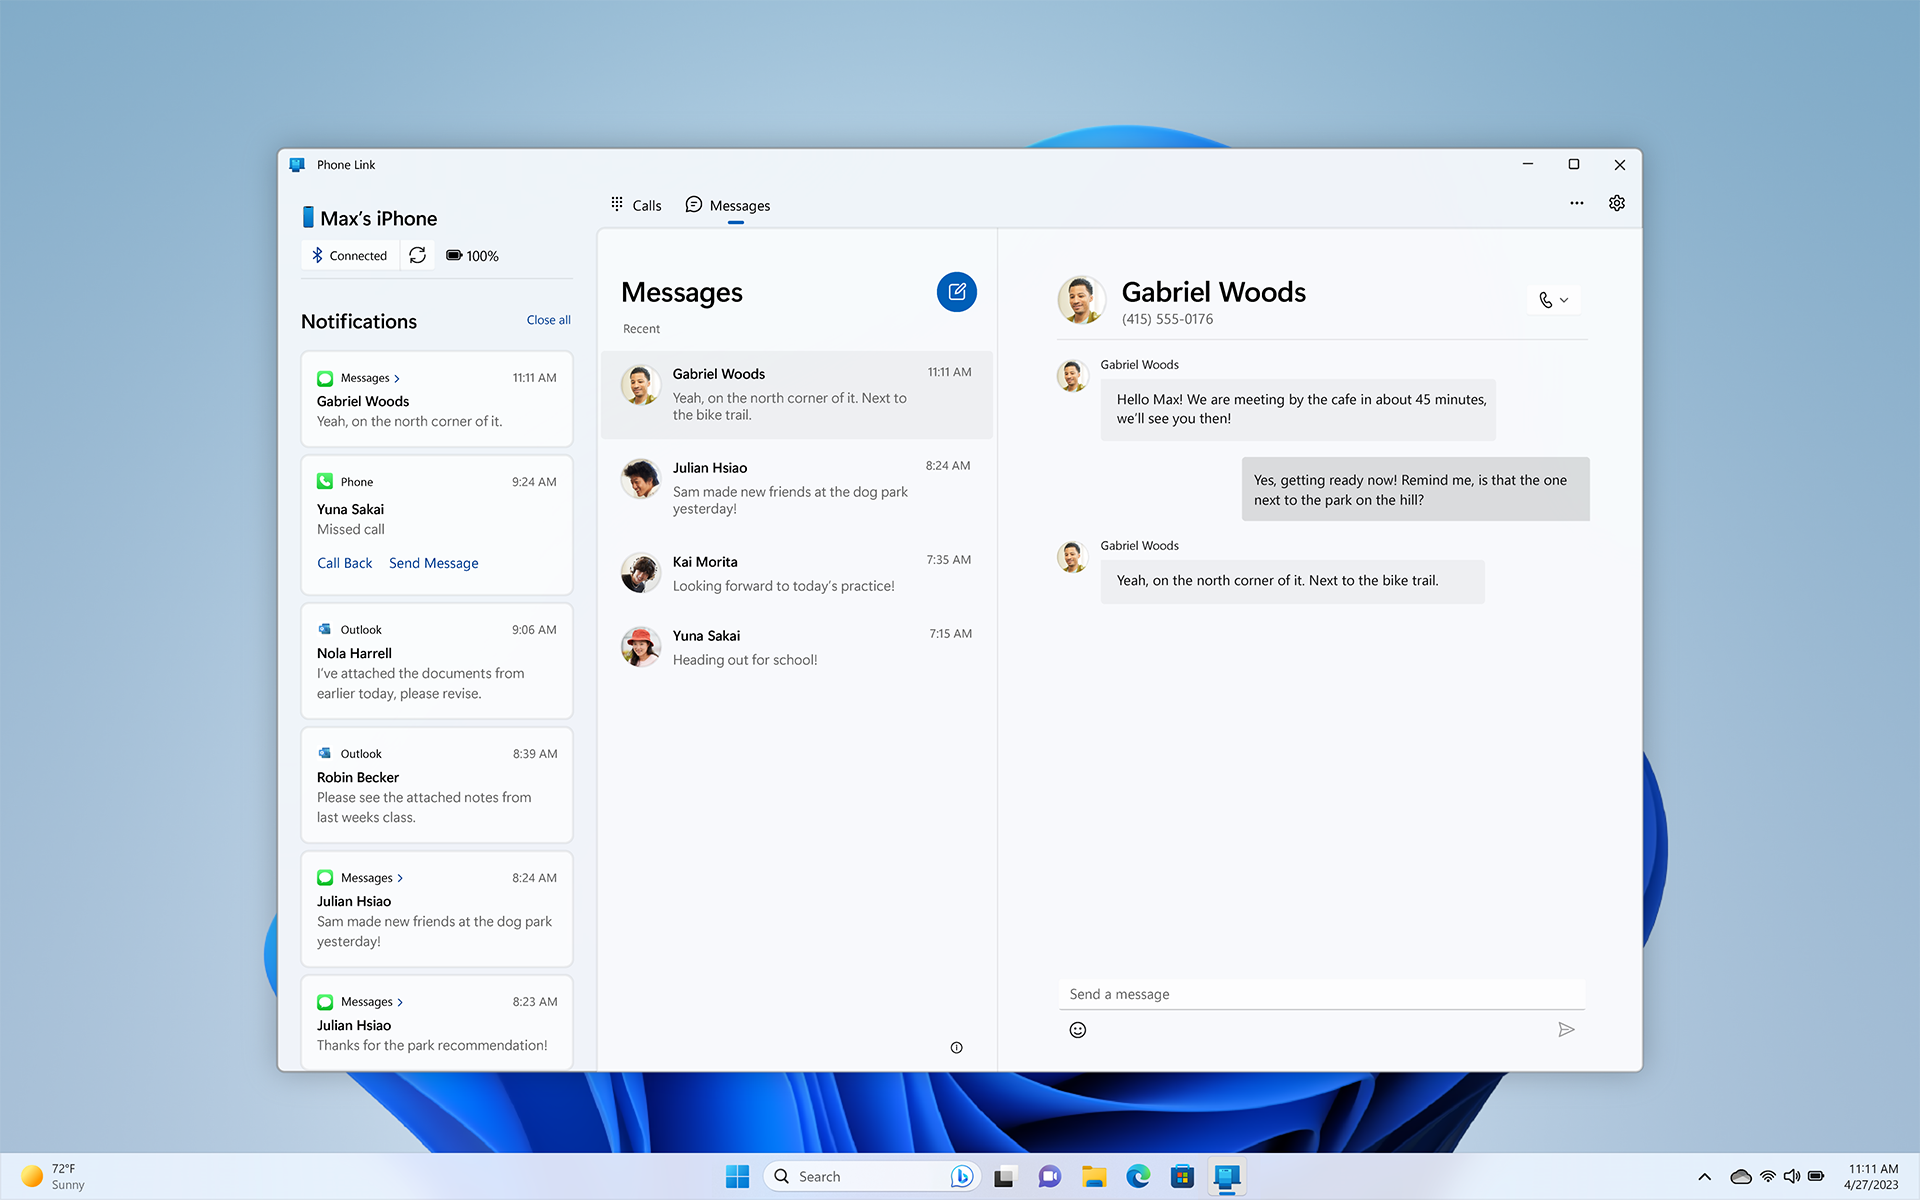The width and height of the screenshot is (1920, 1200).
Task: Click the three-dot overflow menu icon
Action: [x=1577, y=203]
